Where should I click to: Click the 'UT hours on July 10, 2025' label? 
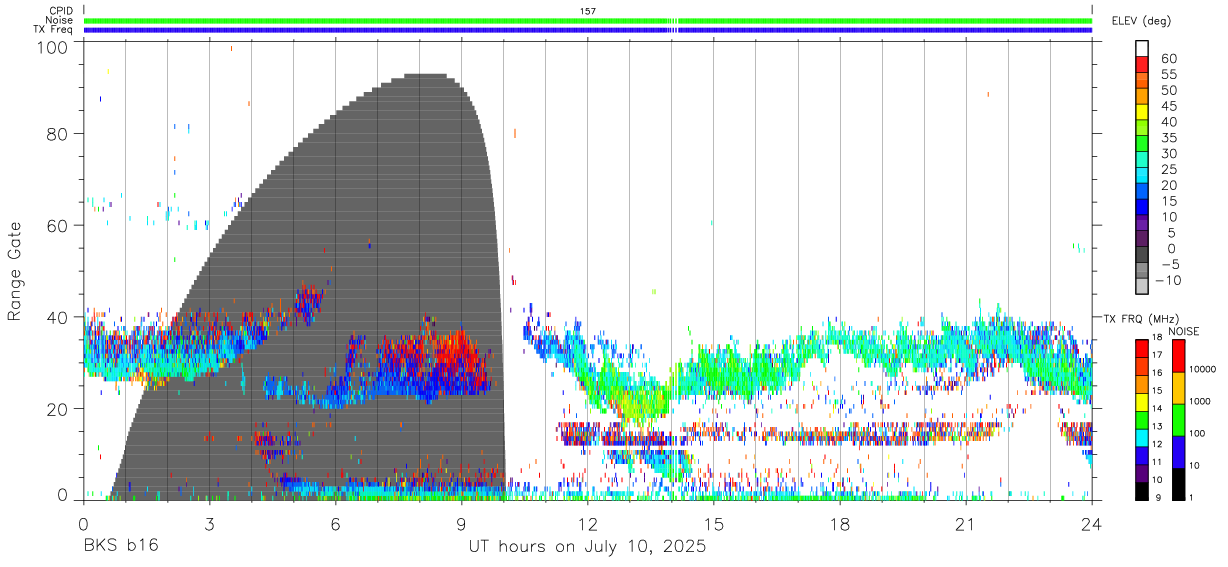click(588, 546)
